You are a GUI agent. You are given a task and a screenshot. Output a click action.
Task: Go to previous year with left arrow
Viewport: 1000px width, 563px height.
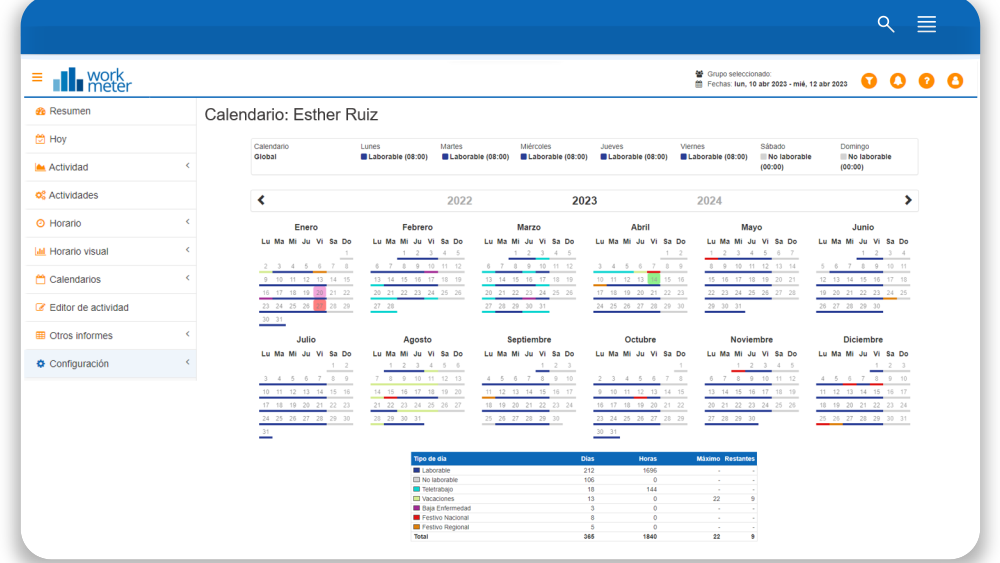point(261,200)
